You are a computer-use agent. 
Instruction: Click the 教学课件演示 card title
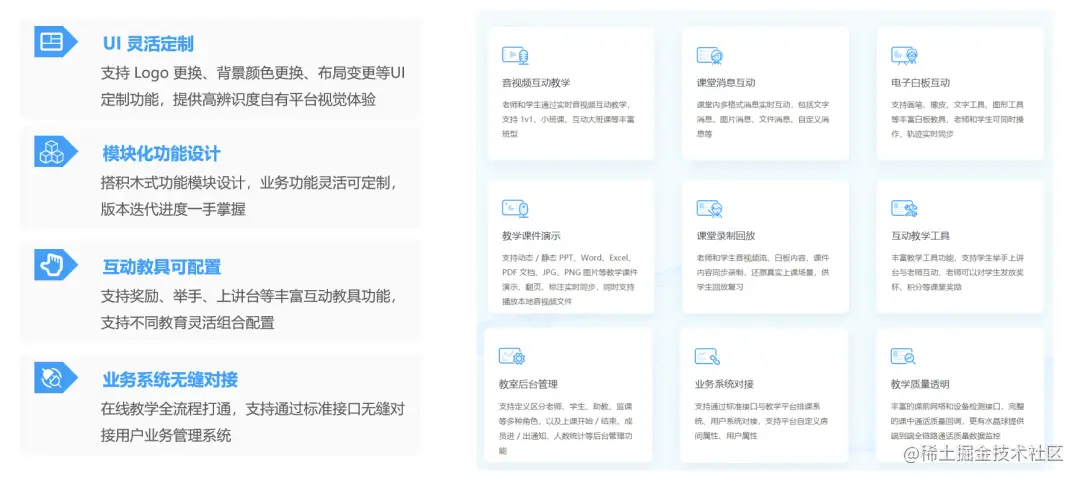[x=531, y=236]
